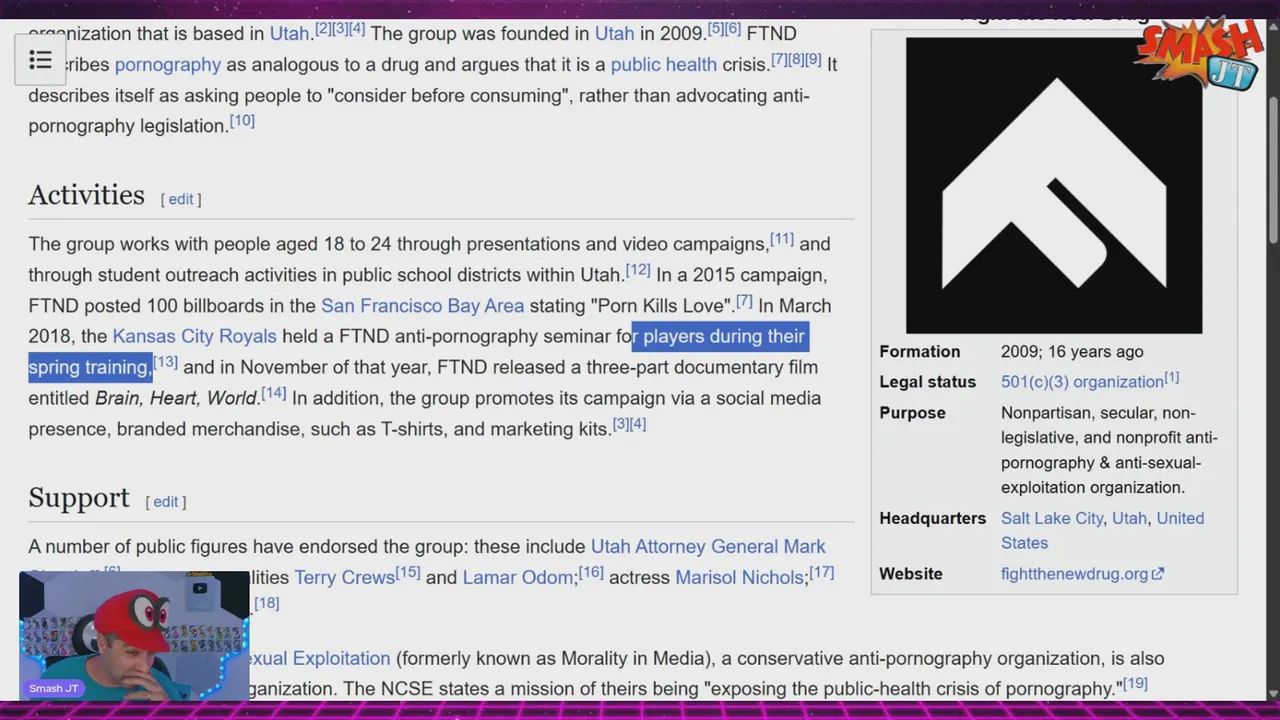Follow the public health link
1280x720 pixels.
click(x=663, y=64)
